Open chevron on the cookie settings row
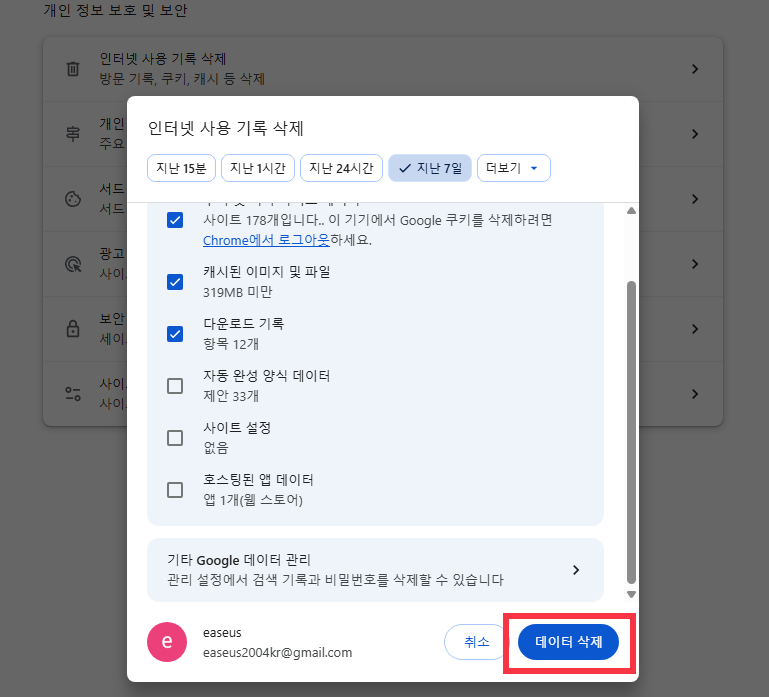The width and height of the screenshot is (769, 697). click(695, 199)
